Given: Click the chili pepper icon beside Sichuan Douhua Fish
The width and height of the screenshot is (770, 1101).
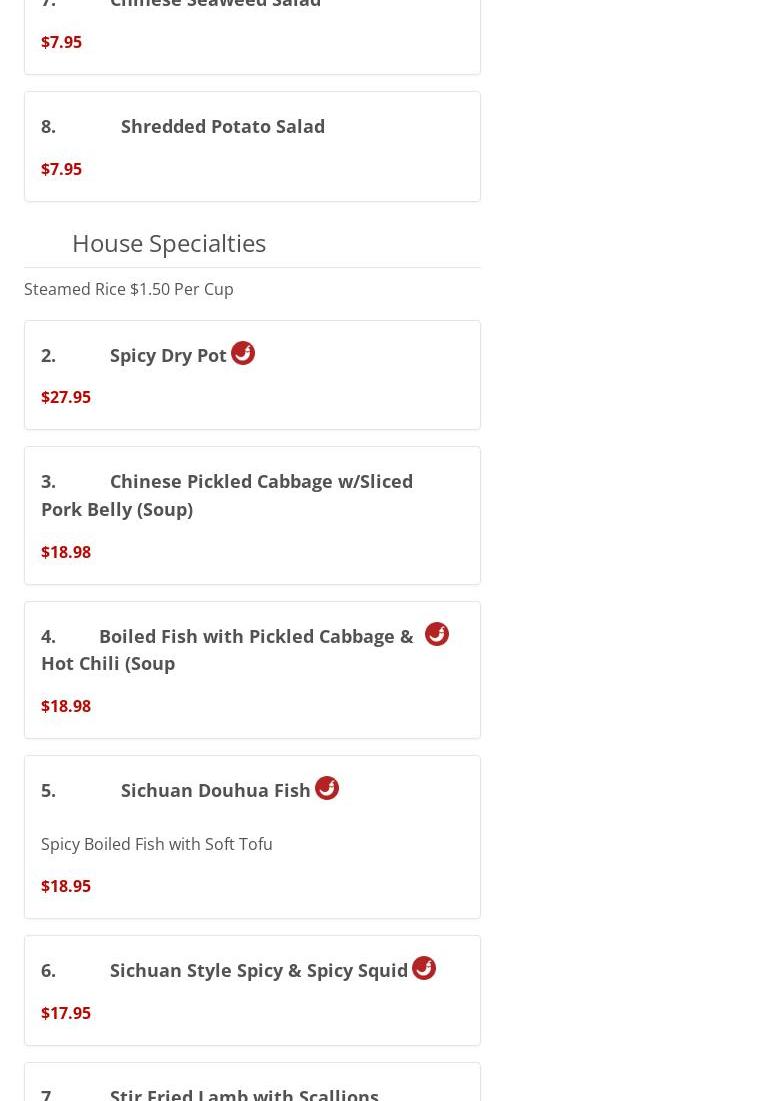Looking at the screenshot, I should coord(326,788).
